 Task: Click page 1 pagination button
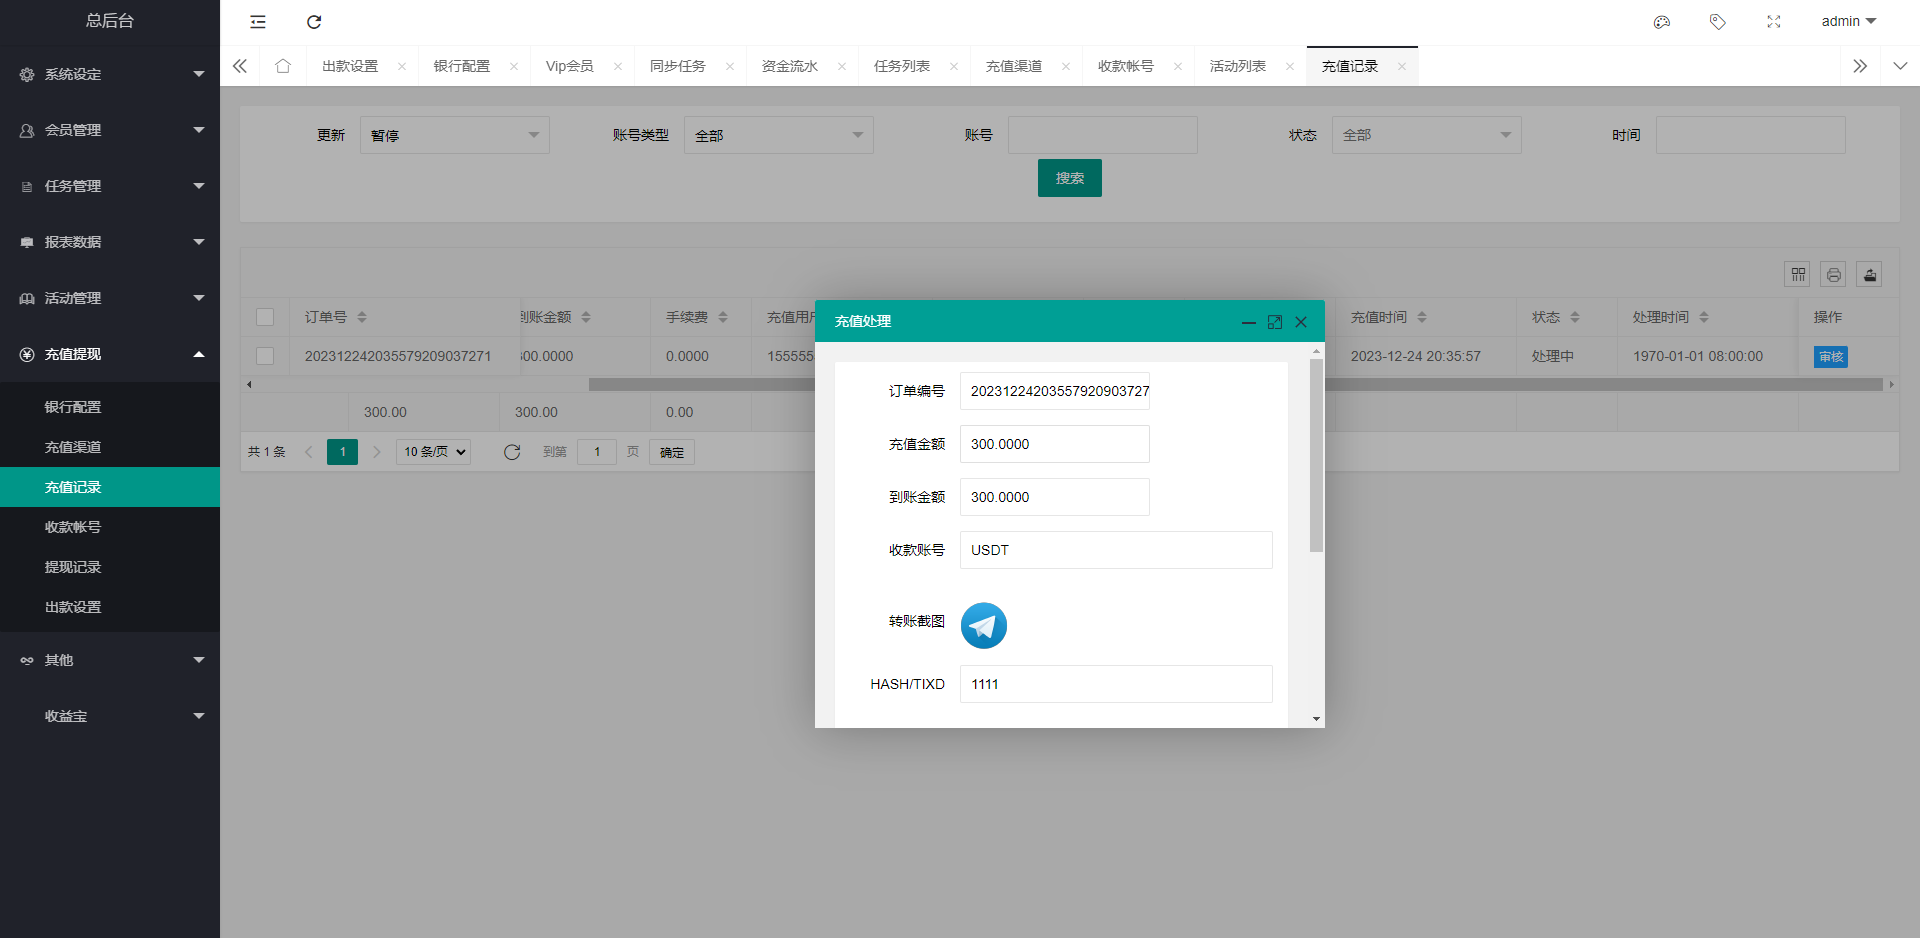coord(342,452)
